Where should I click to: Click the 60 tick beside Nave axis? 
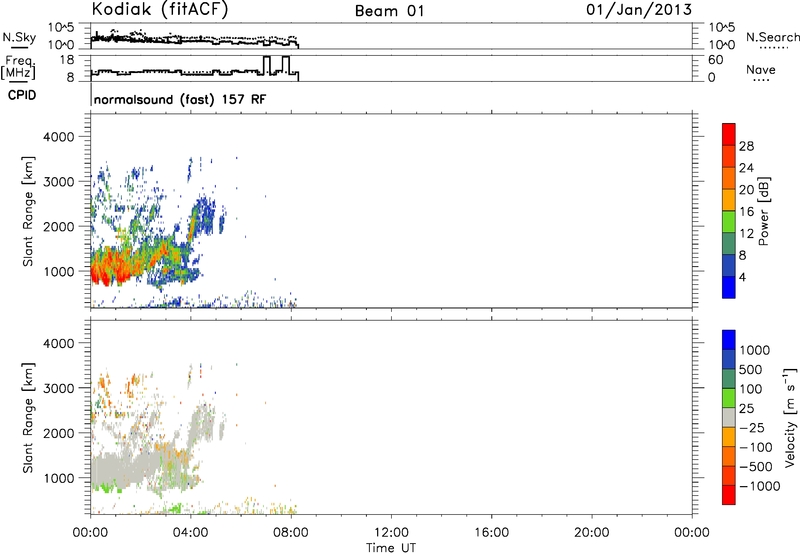coord(715,60)
